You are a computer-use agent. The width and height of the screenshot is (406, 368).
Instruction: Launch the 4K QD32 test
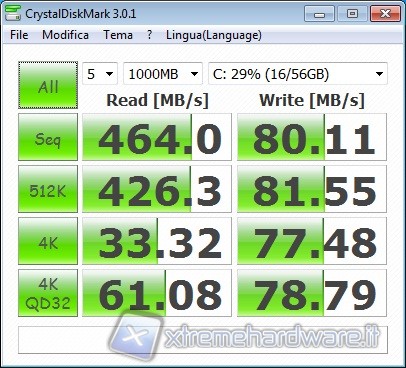[48, 293]
